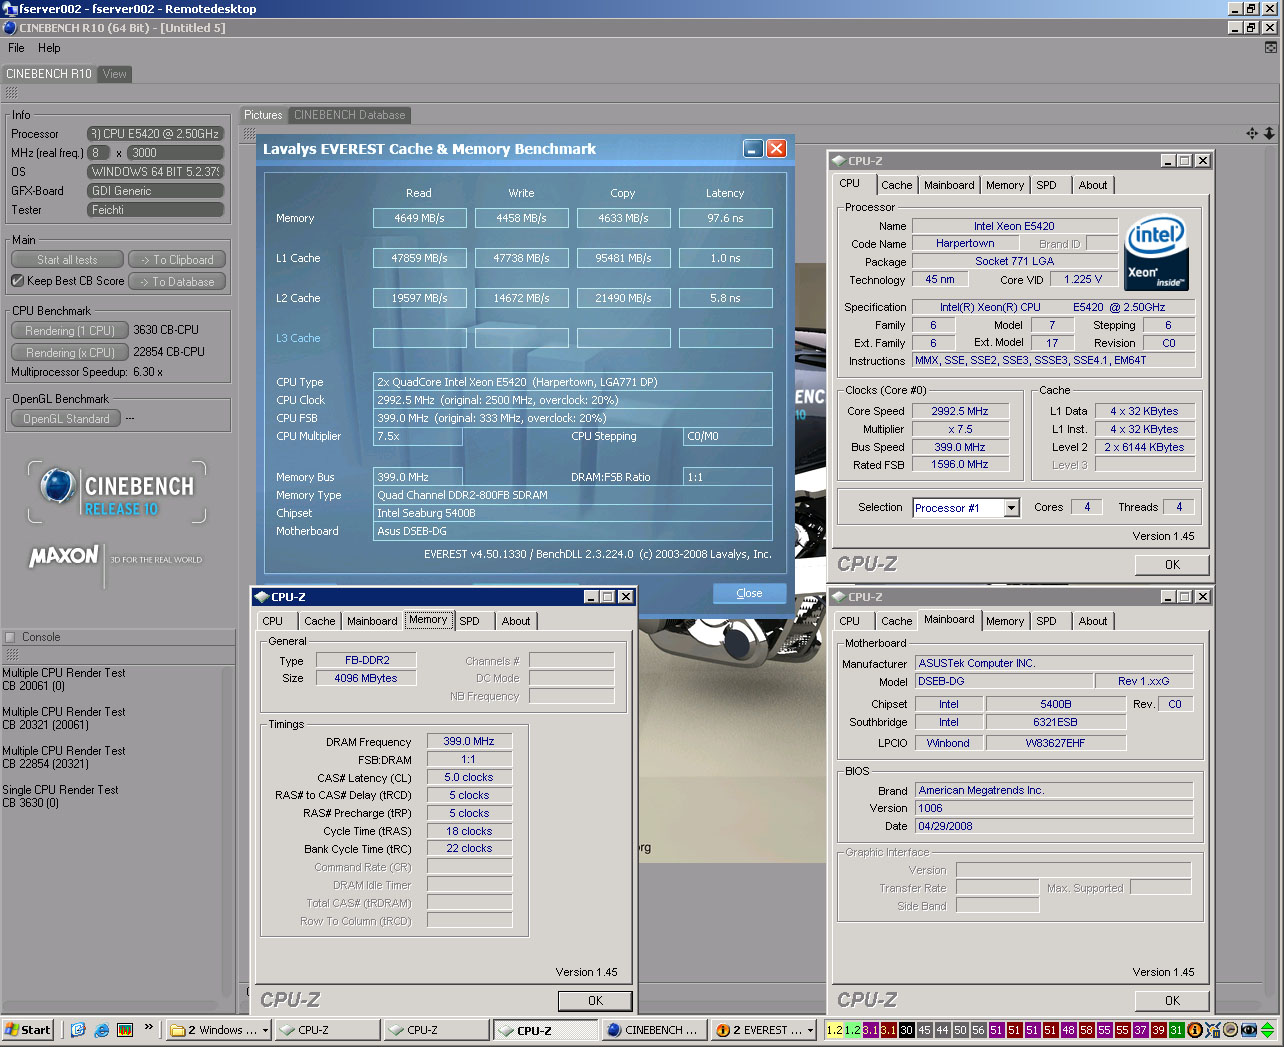Toggle the Keep Best CB Score checkbox
This screenshot has height=1047, width=1284.
tap(17, 281)
